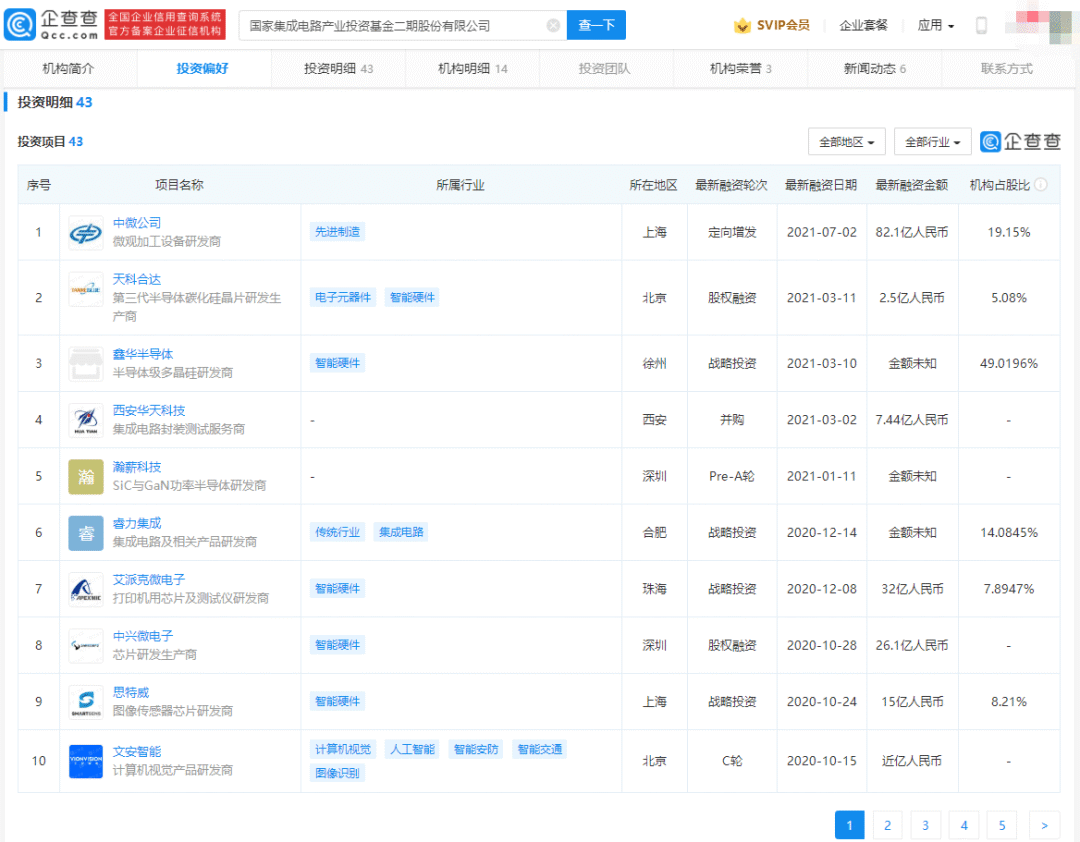Switch to 机构简介 tab
The height and width of the screenshot is (842, 1080).
(x=68, y=68)
